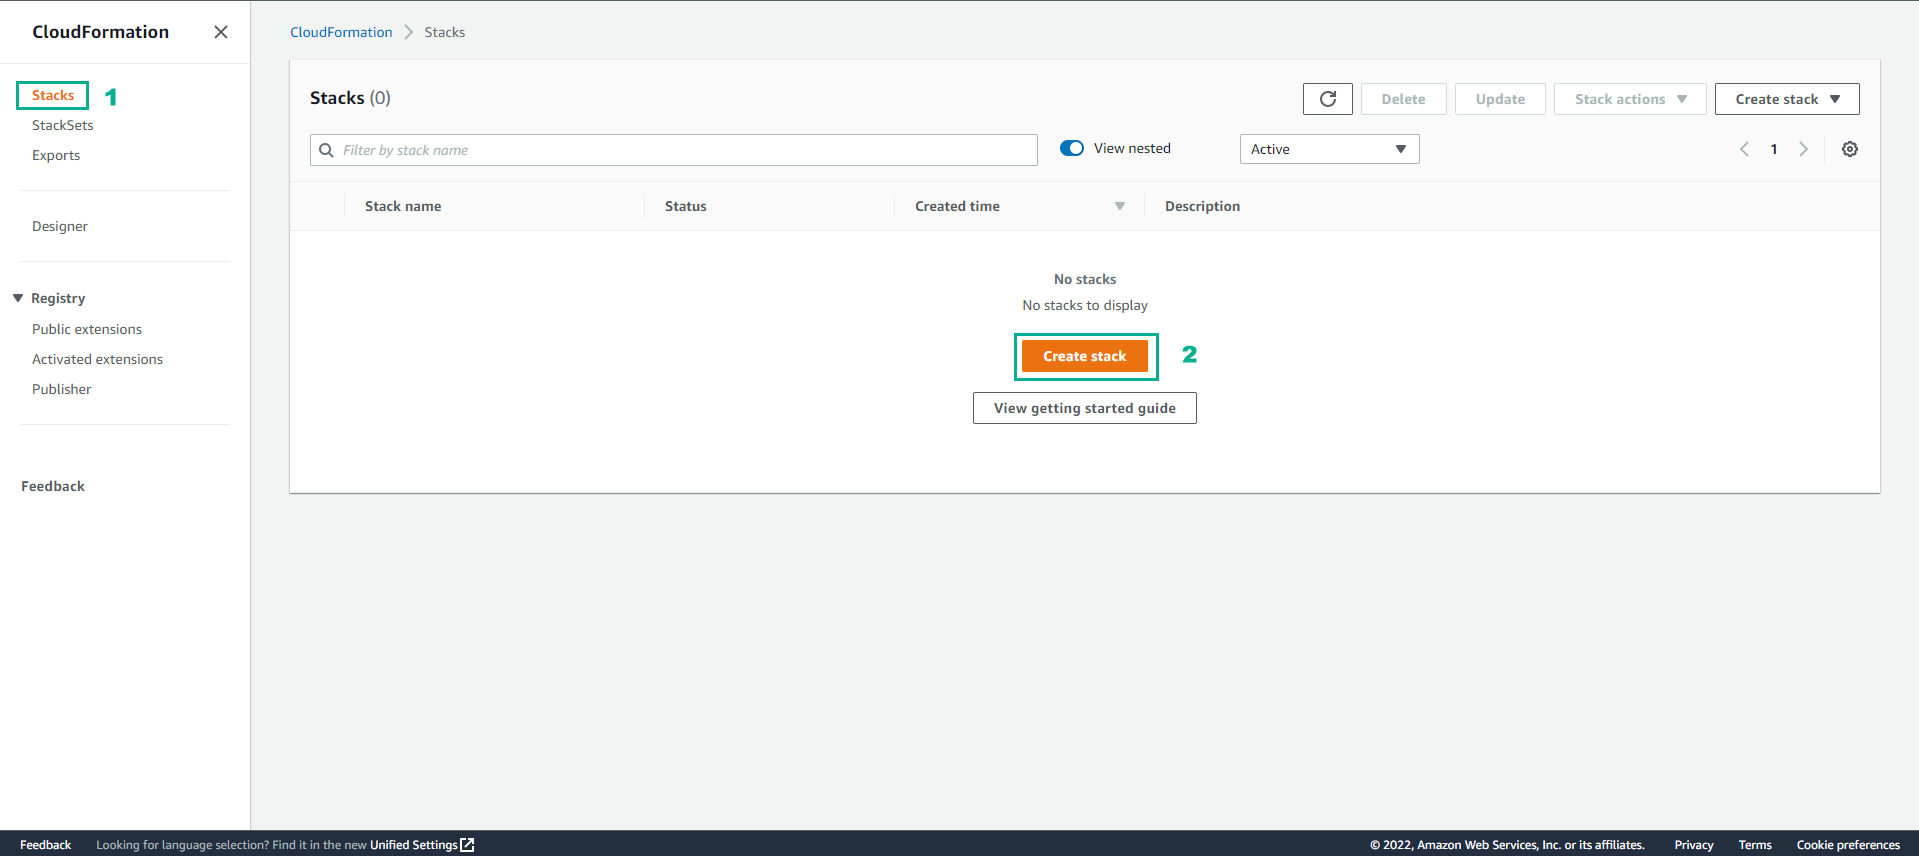Click the orange Create stack button
Screen dimensions: 1919x856
coord(1085,356)
